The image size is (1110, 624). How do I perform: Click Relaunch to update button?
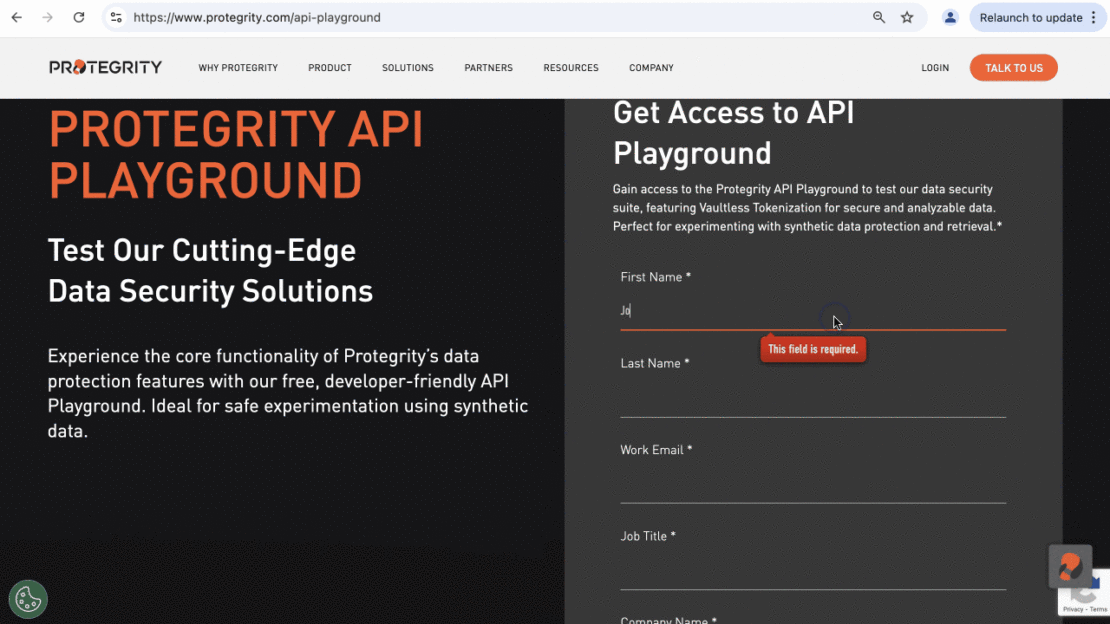click(1030, 17)
